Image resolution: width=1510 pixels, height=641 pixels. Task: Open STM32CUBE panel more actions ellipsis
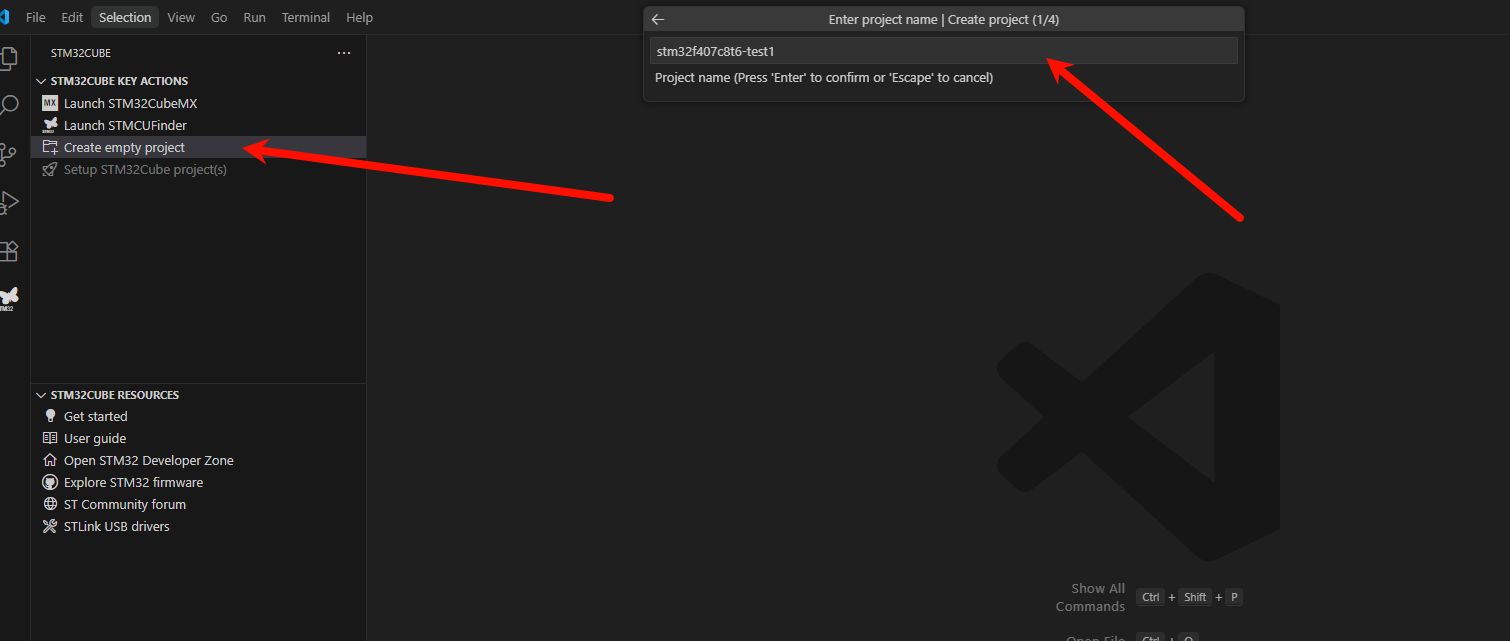click(x=344, y=53)
